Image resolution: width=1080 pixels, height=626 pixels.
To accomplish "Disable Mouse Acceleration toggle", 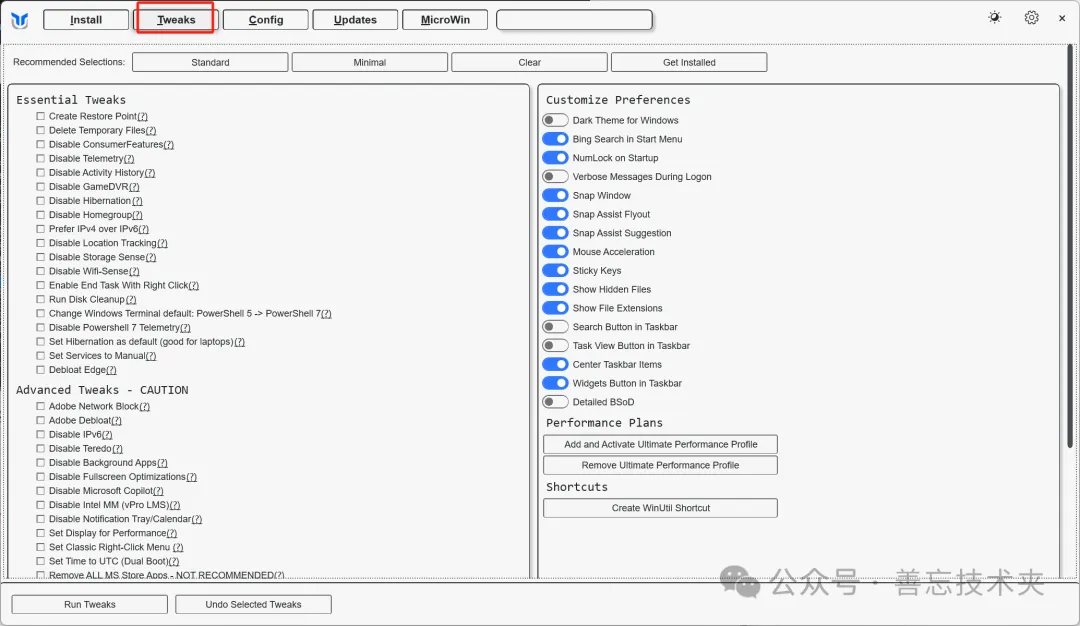I will point(555,251).
